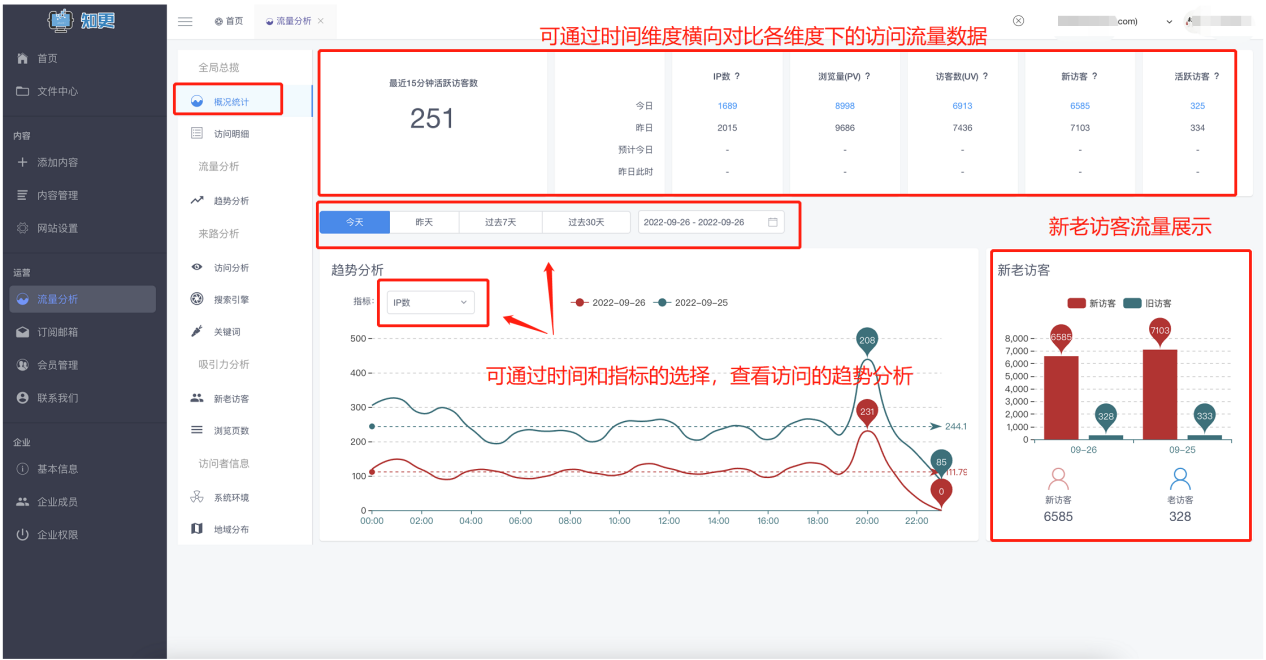The width and height of the screenshot is (1266, 660).
Task: Click the 老访客 person icon below the bar chart
Action: 1180,479
